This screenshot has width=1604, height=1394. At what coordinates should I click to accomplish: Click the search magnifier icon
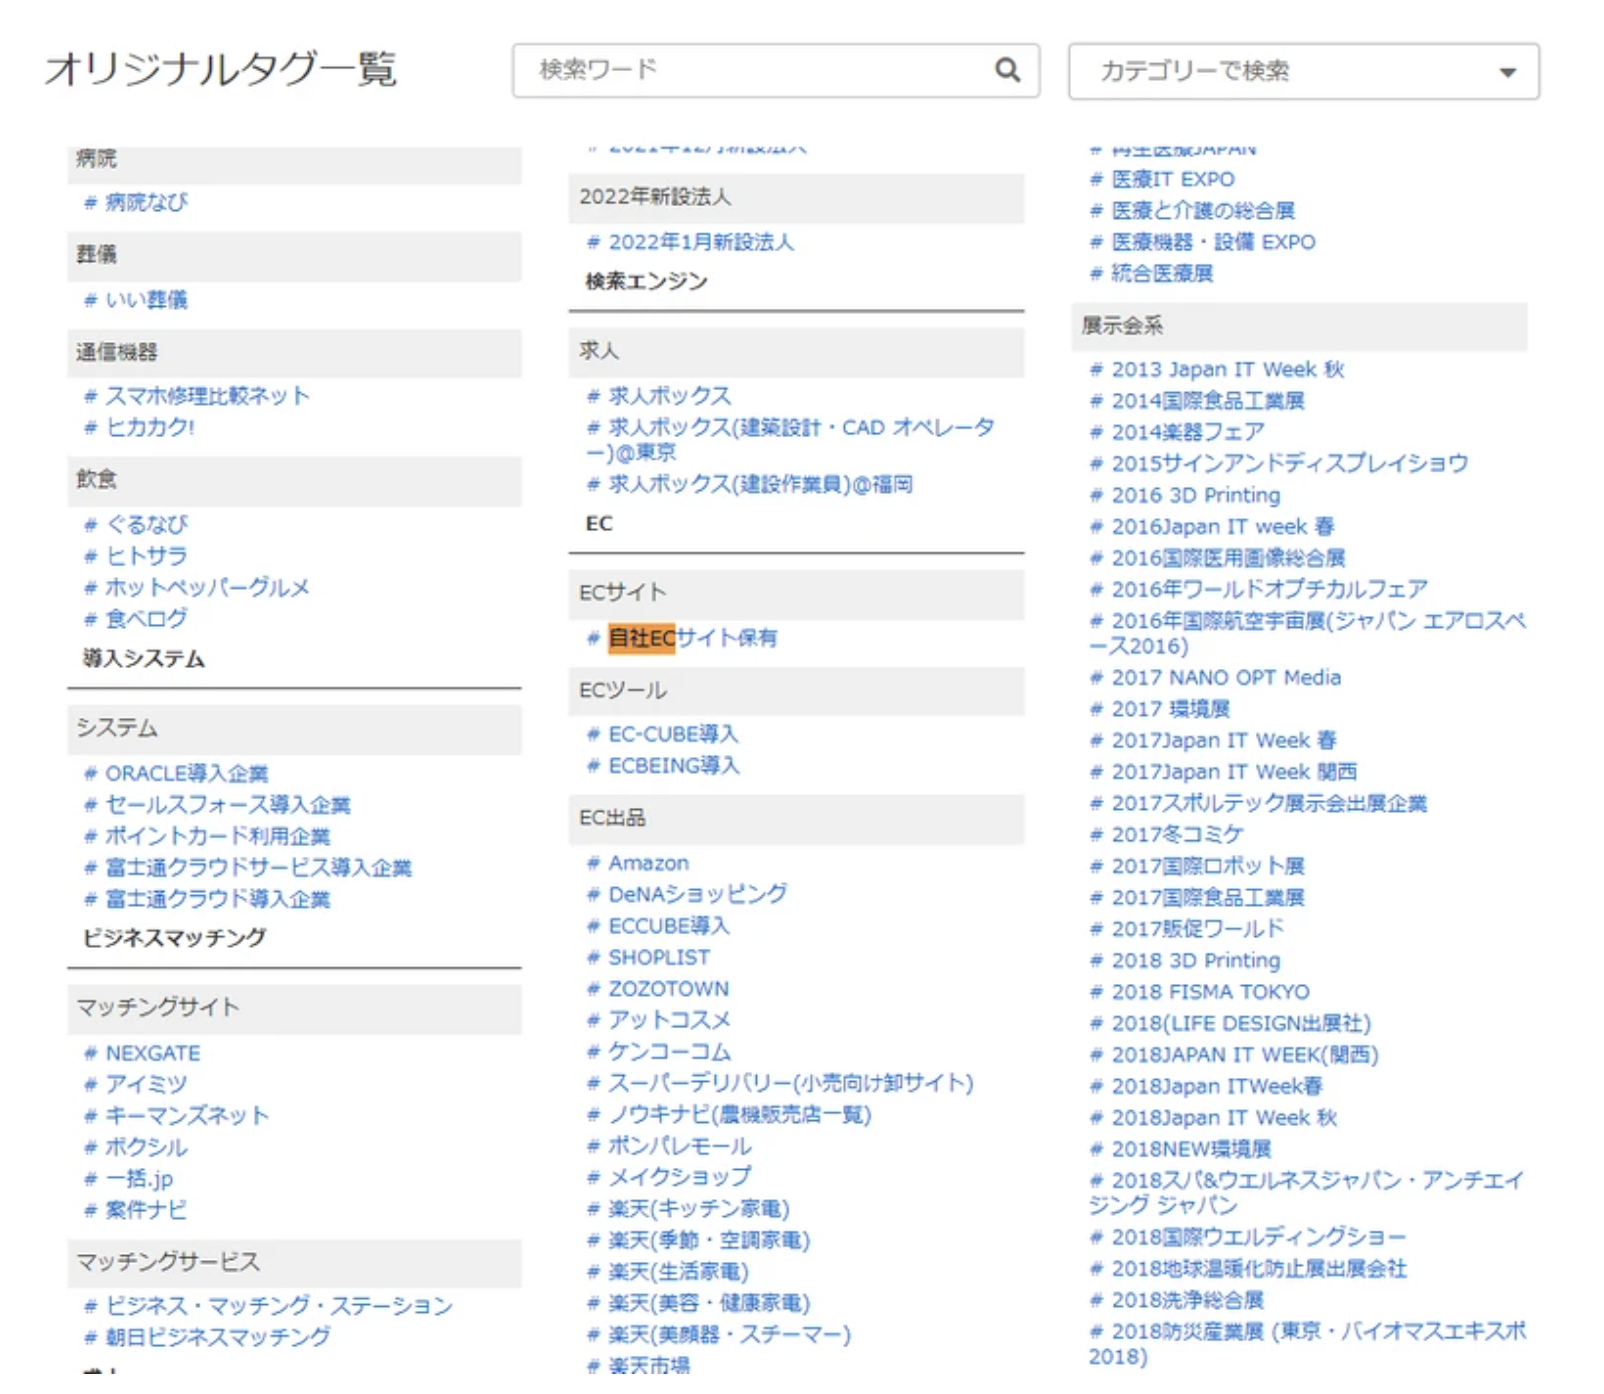1007,71
